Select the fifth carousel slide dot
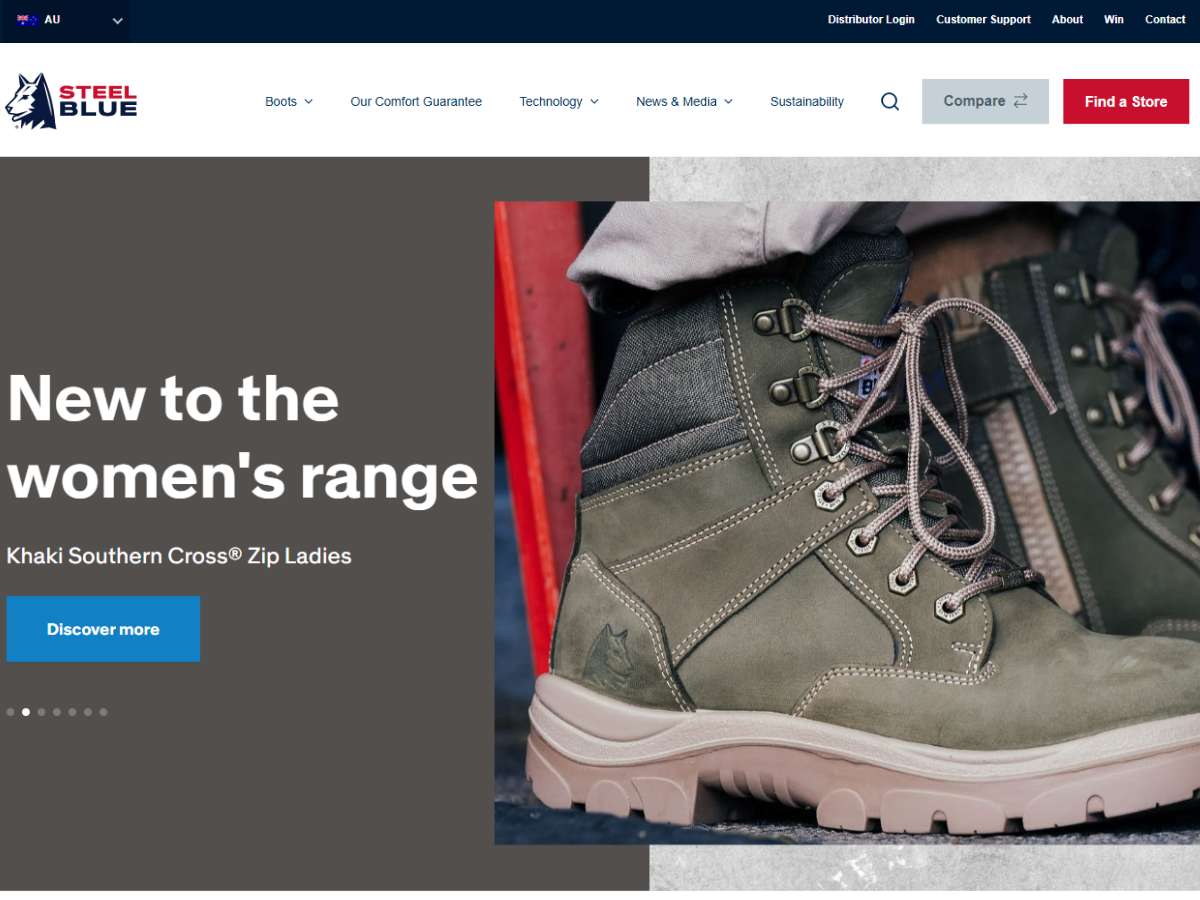Image resolution: width=1200 pixels, height=900 pixels. pos(72,712)
